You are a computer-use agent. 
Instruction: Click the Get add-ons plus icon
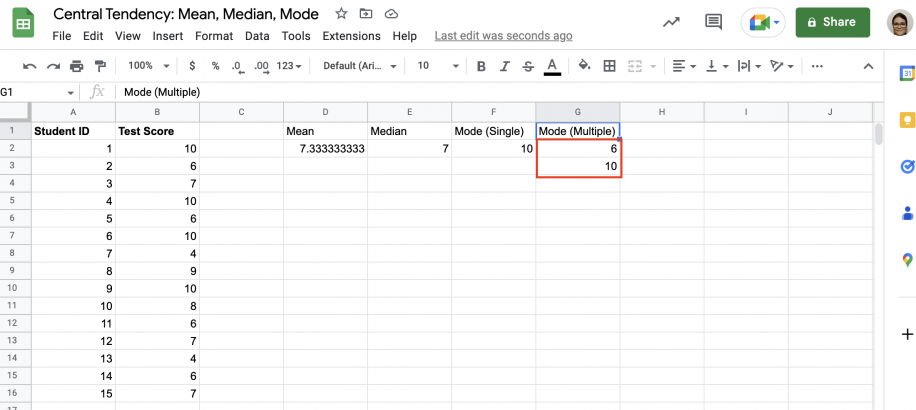pos(907,335)
